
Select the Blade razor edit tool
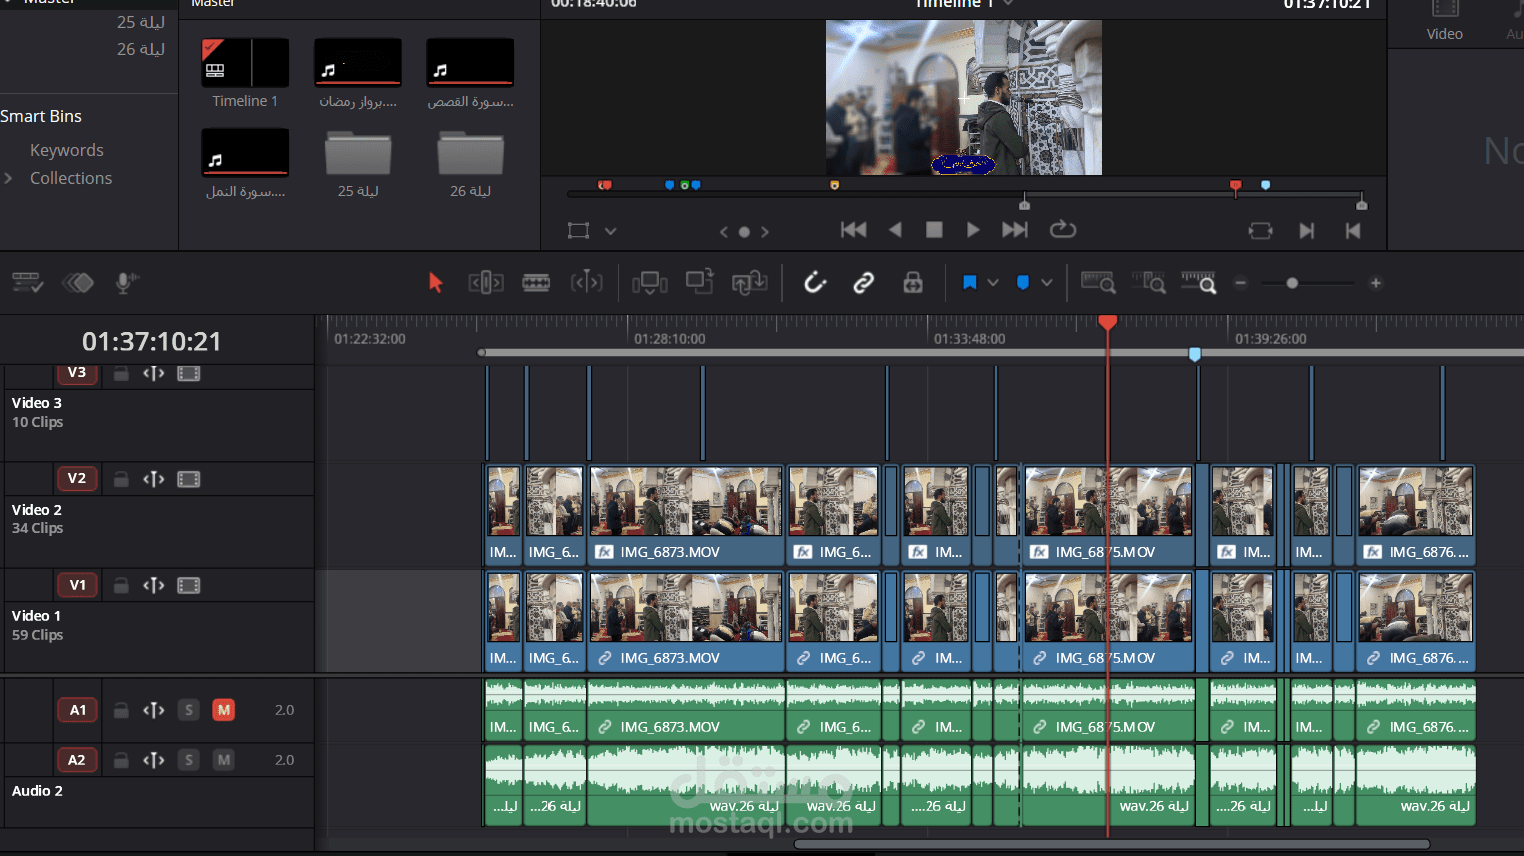[536, 283]
